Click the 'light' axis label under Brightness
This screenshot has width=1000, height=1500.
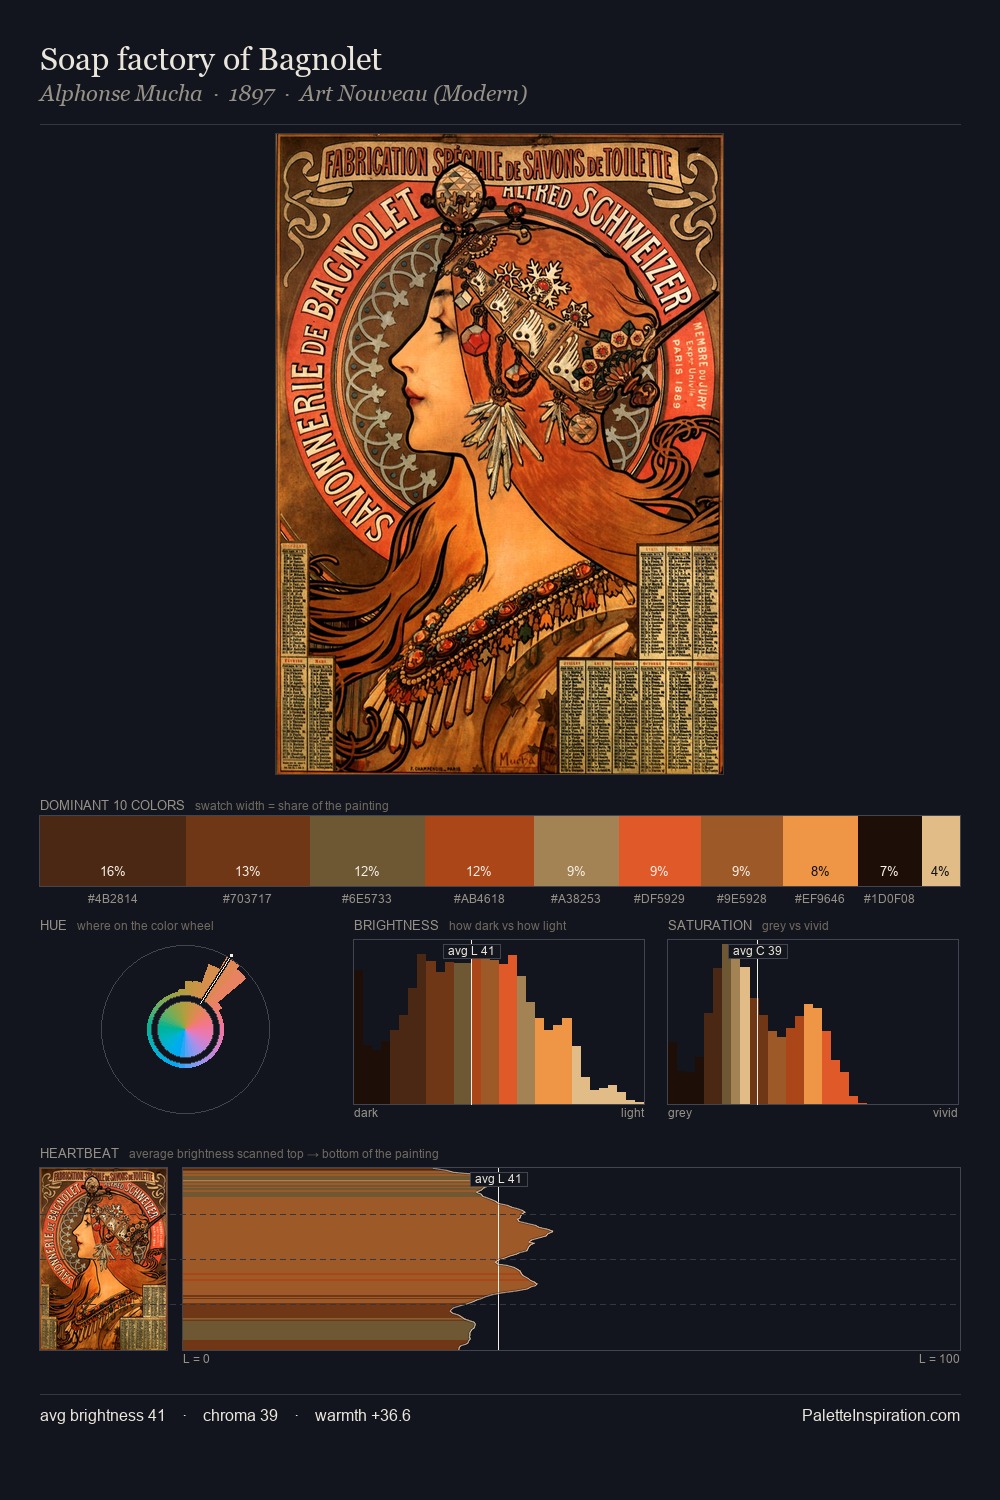click(633, 1113)
